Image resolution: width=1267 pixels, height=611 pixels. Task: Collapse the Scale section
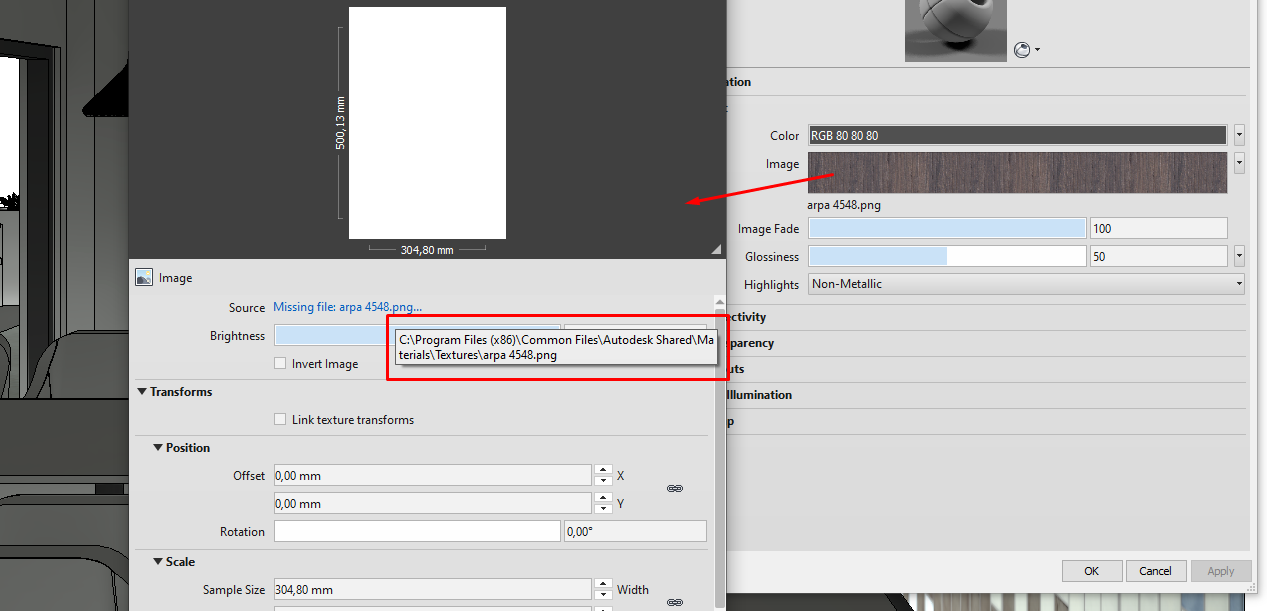(x=157, y=562)
